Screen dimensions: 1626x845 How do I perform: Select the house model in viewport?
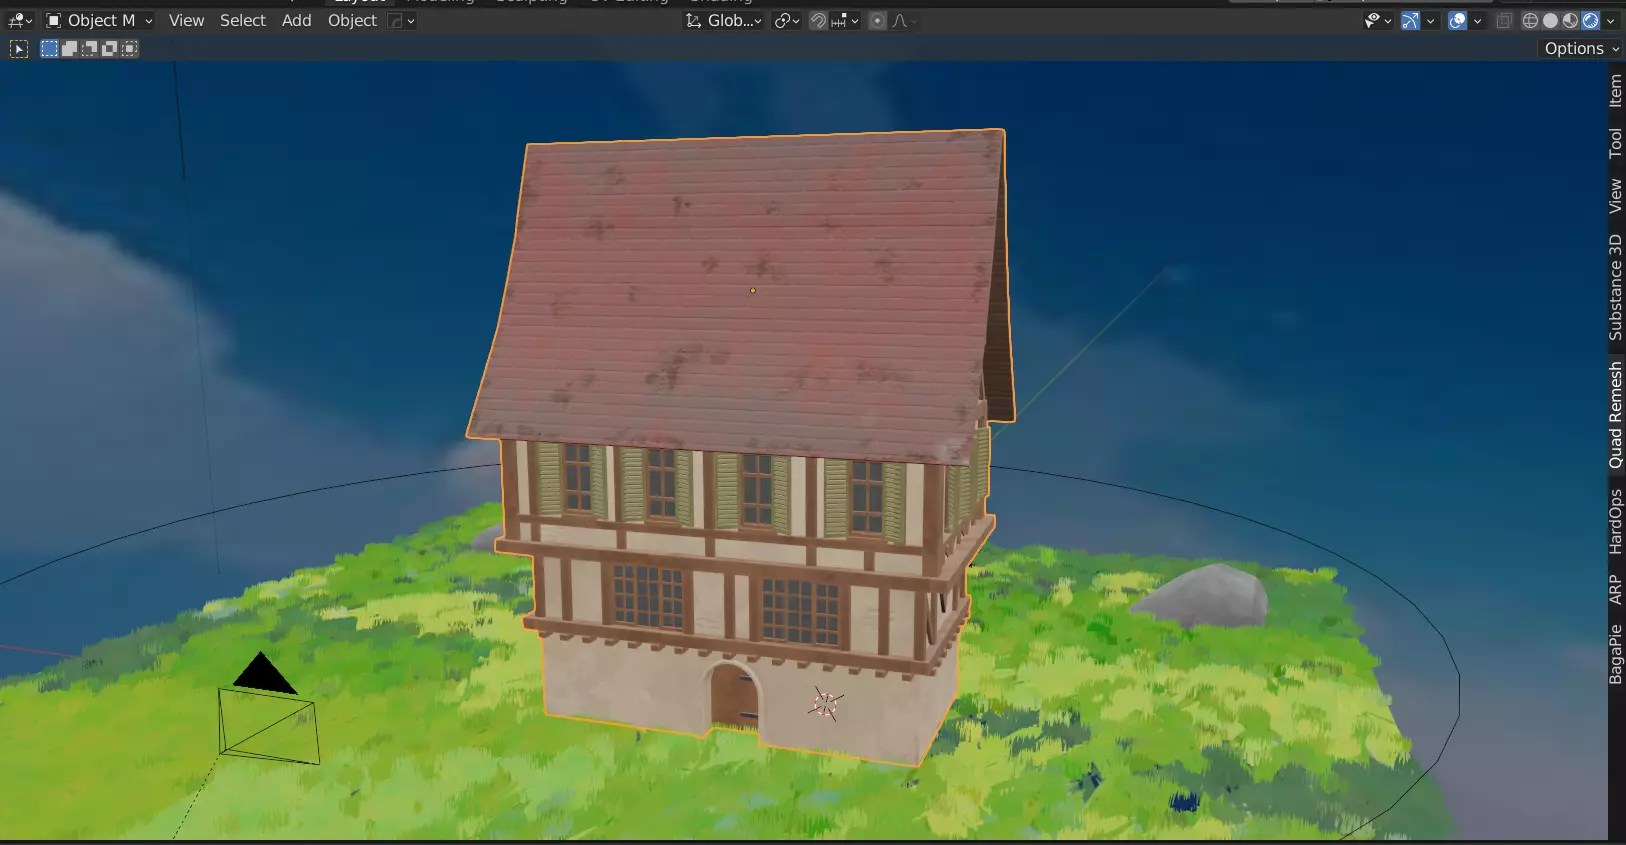coord(740,450)
